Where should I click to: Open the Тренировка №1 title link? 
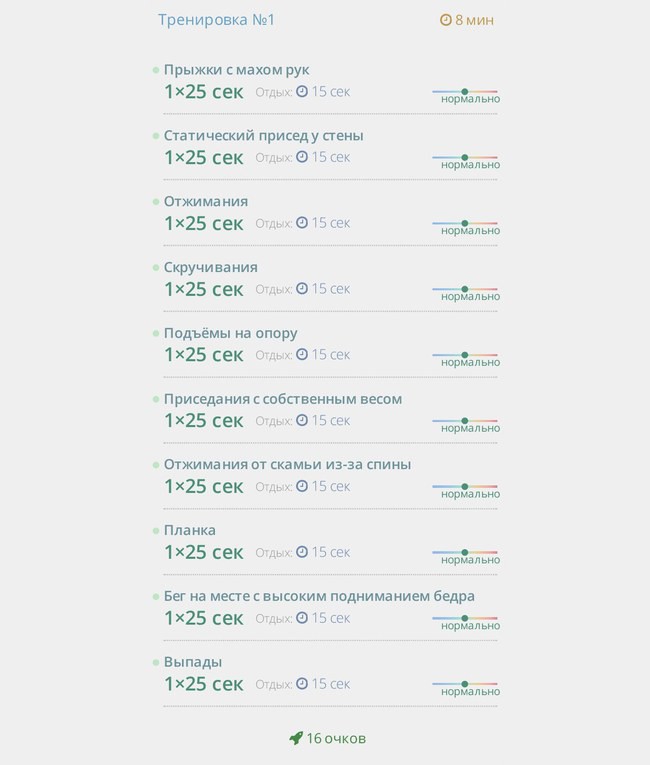216,20
